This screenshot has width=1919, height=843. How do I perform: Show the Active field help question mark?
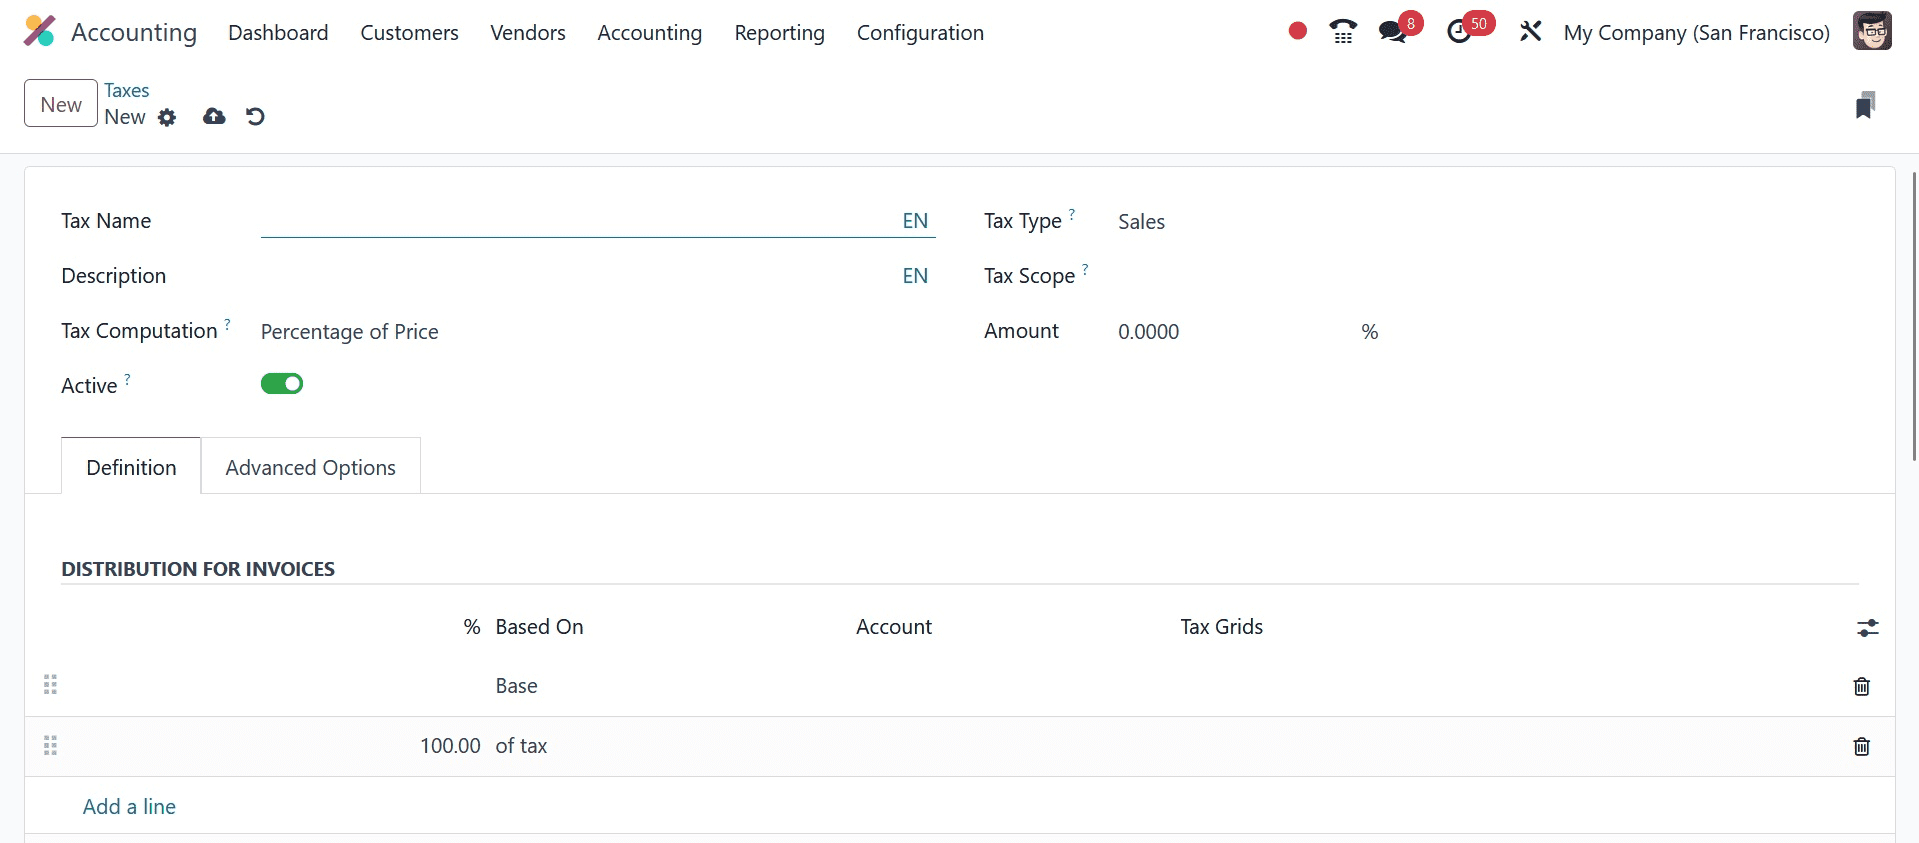[127, 379]
